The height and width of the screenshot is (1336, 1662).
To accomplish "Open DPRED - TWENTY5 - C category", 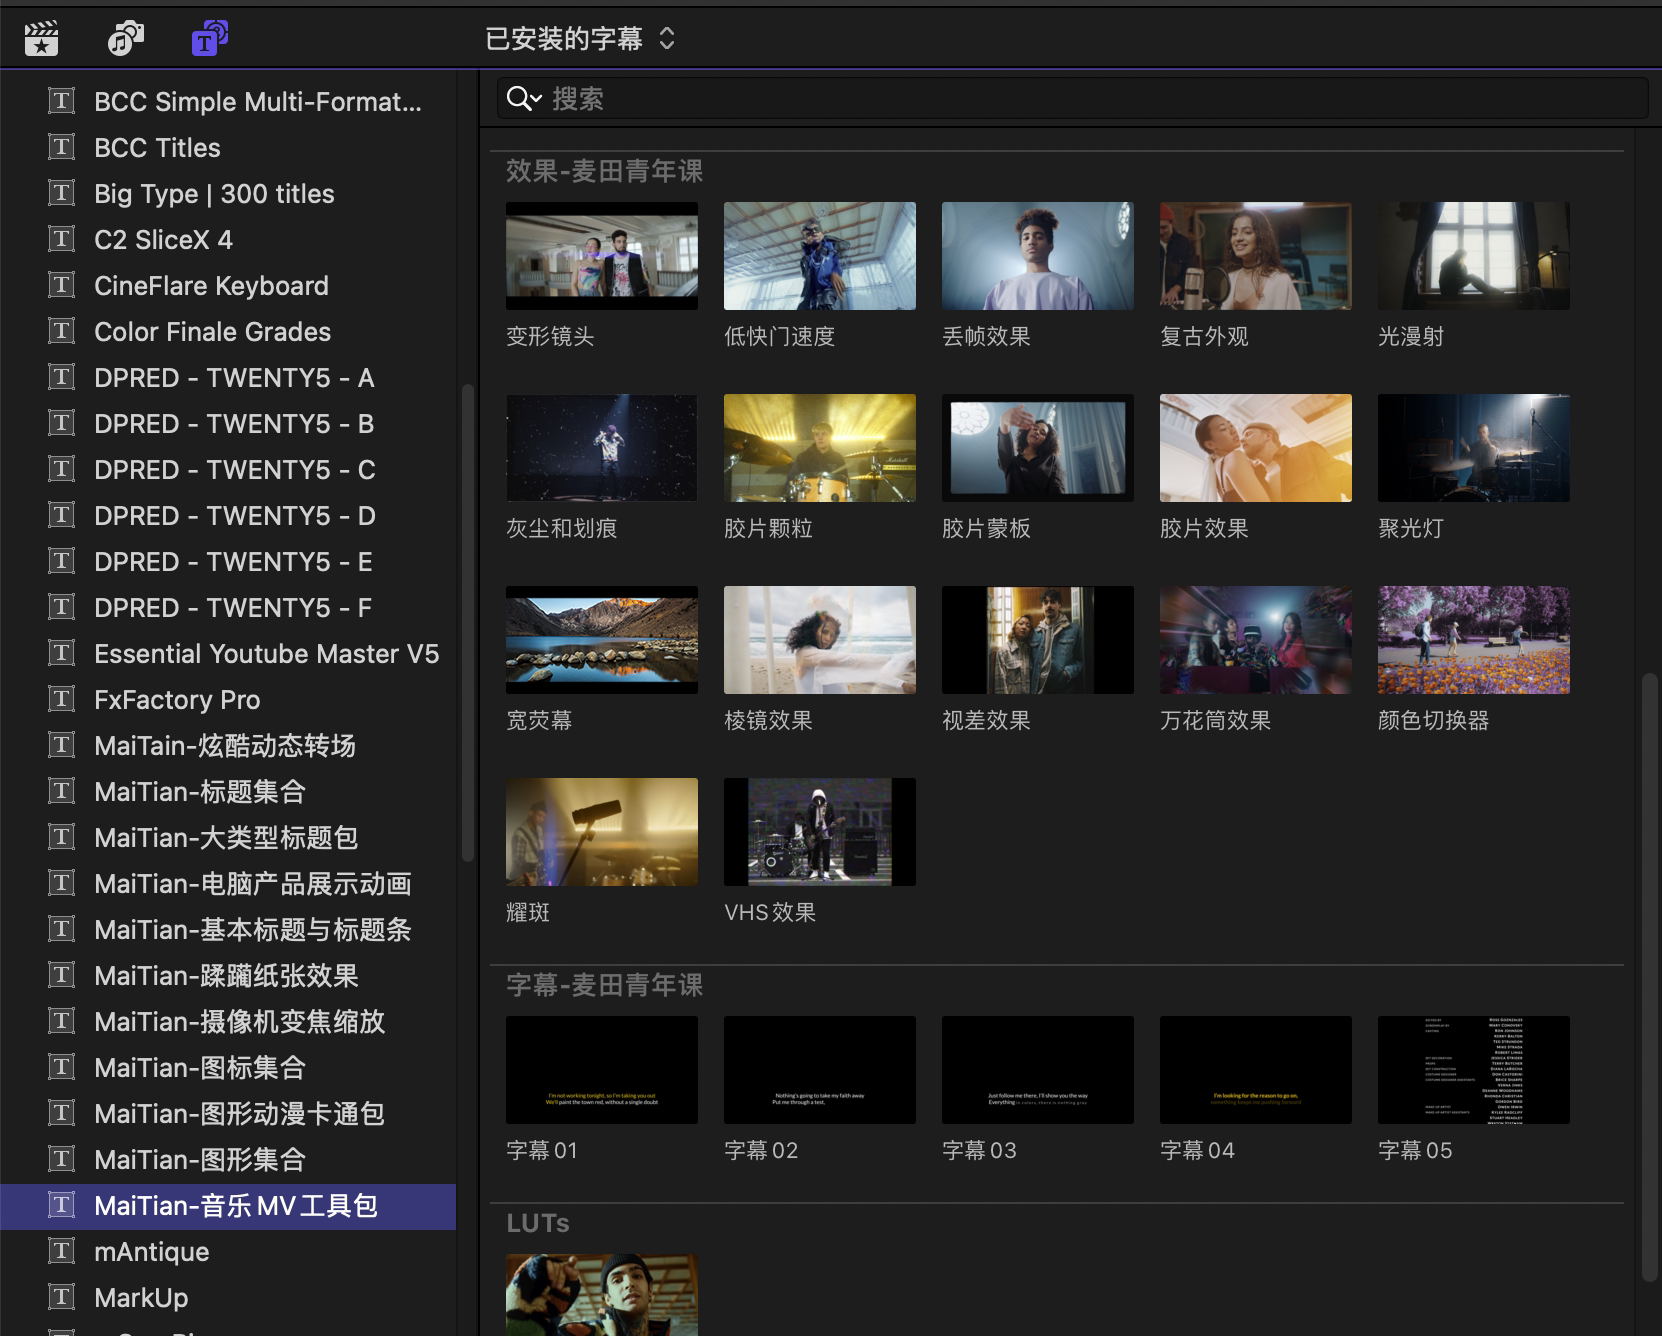I will click(228, 470).
